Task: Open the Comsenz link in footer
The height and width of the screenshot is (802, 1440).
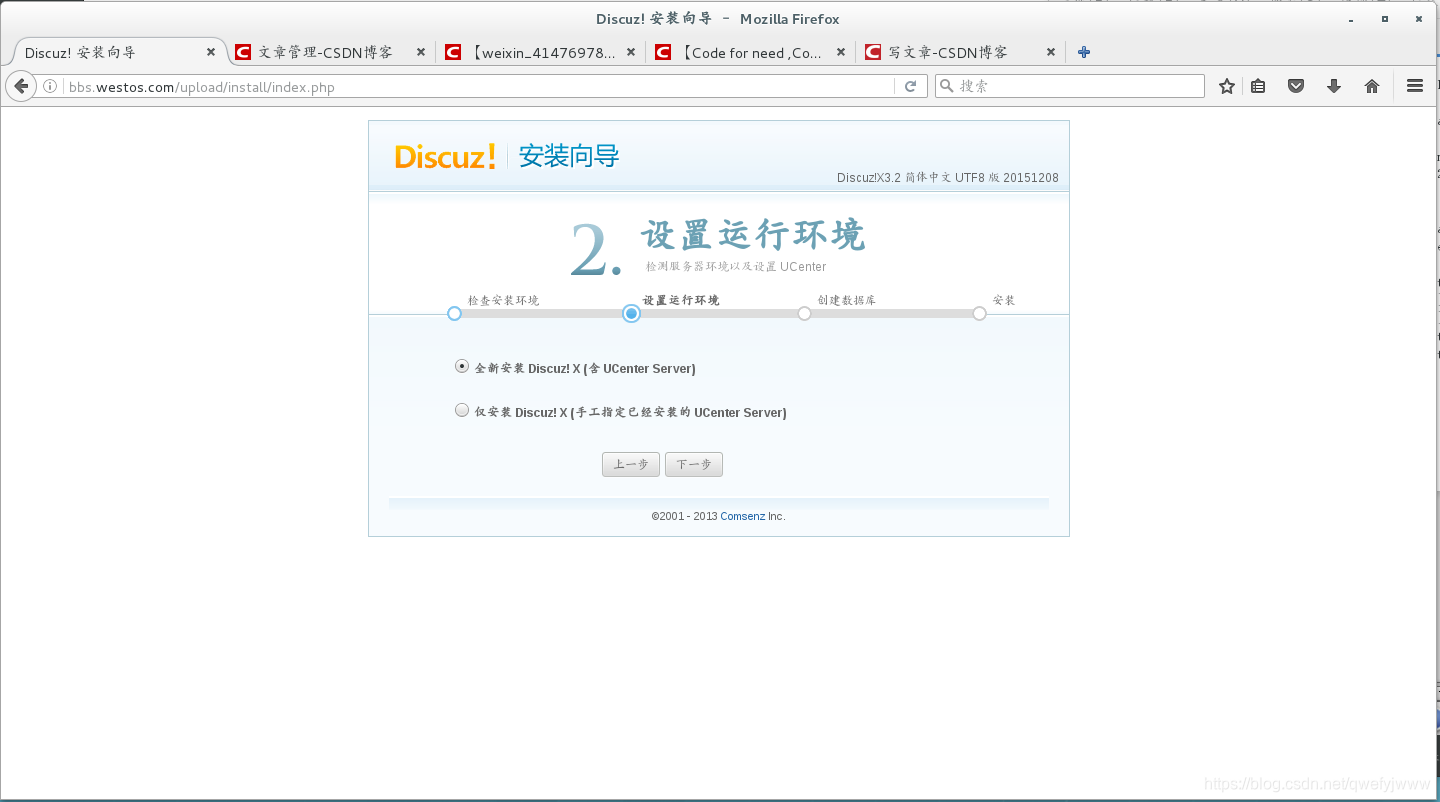Action: pos(742,516)
